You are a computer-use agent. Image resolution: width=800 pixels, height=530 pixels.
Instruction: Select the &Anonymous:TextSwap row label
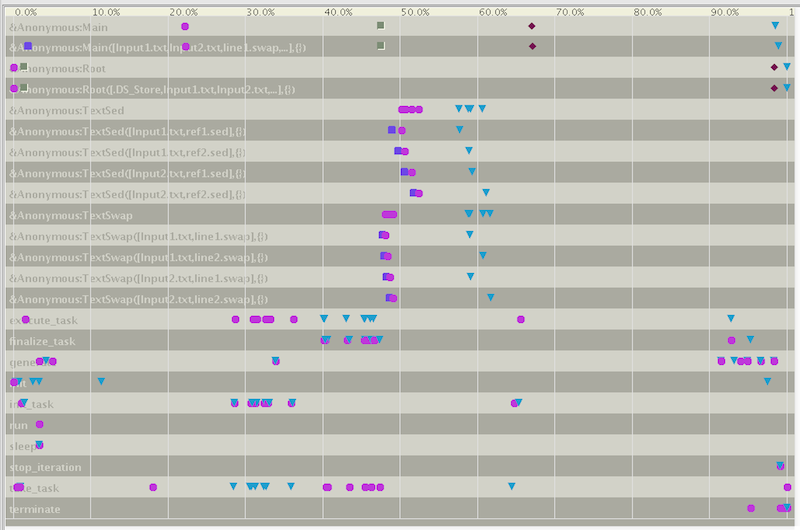coord(70,215)
